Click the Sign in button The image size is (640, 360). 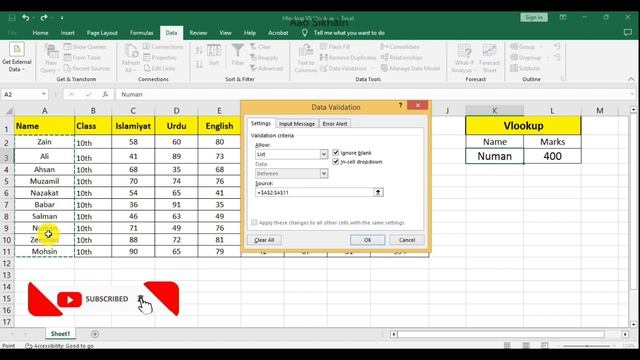point(534,18)
